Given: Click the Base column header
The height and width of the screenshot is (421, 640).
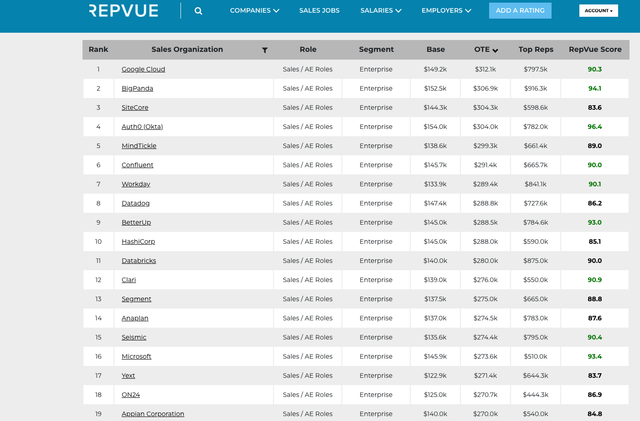Looking at the screenshot, I should 436,49.
